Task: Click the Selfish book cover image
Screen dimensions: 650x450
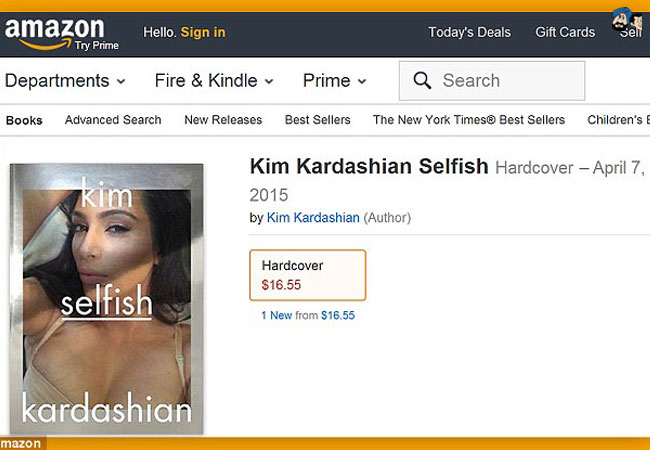Action: tap(106, 300)
